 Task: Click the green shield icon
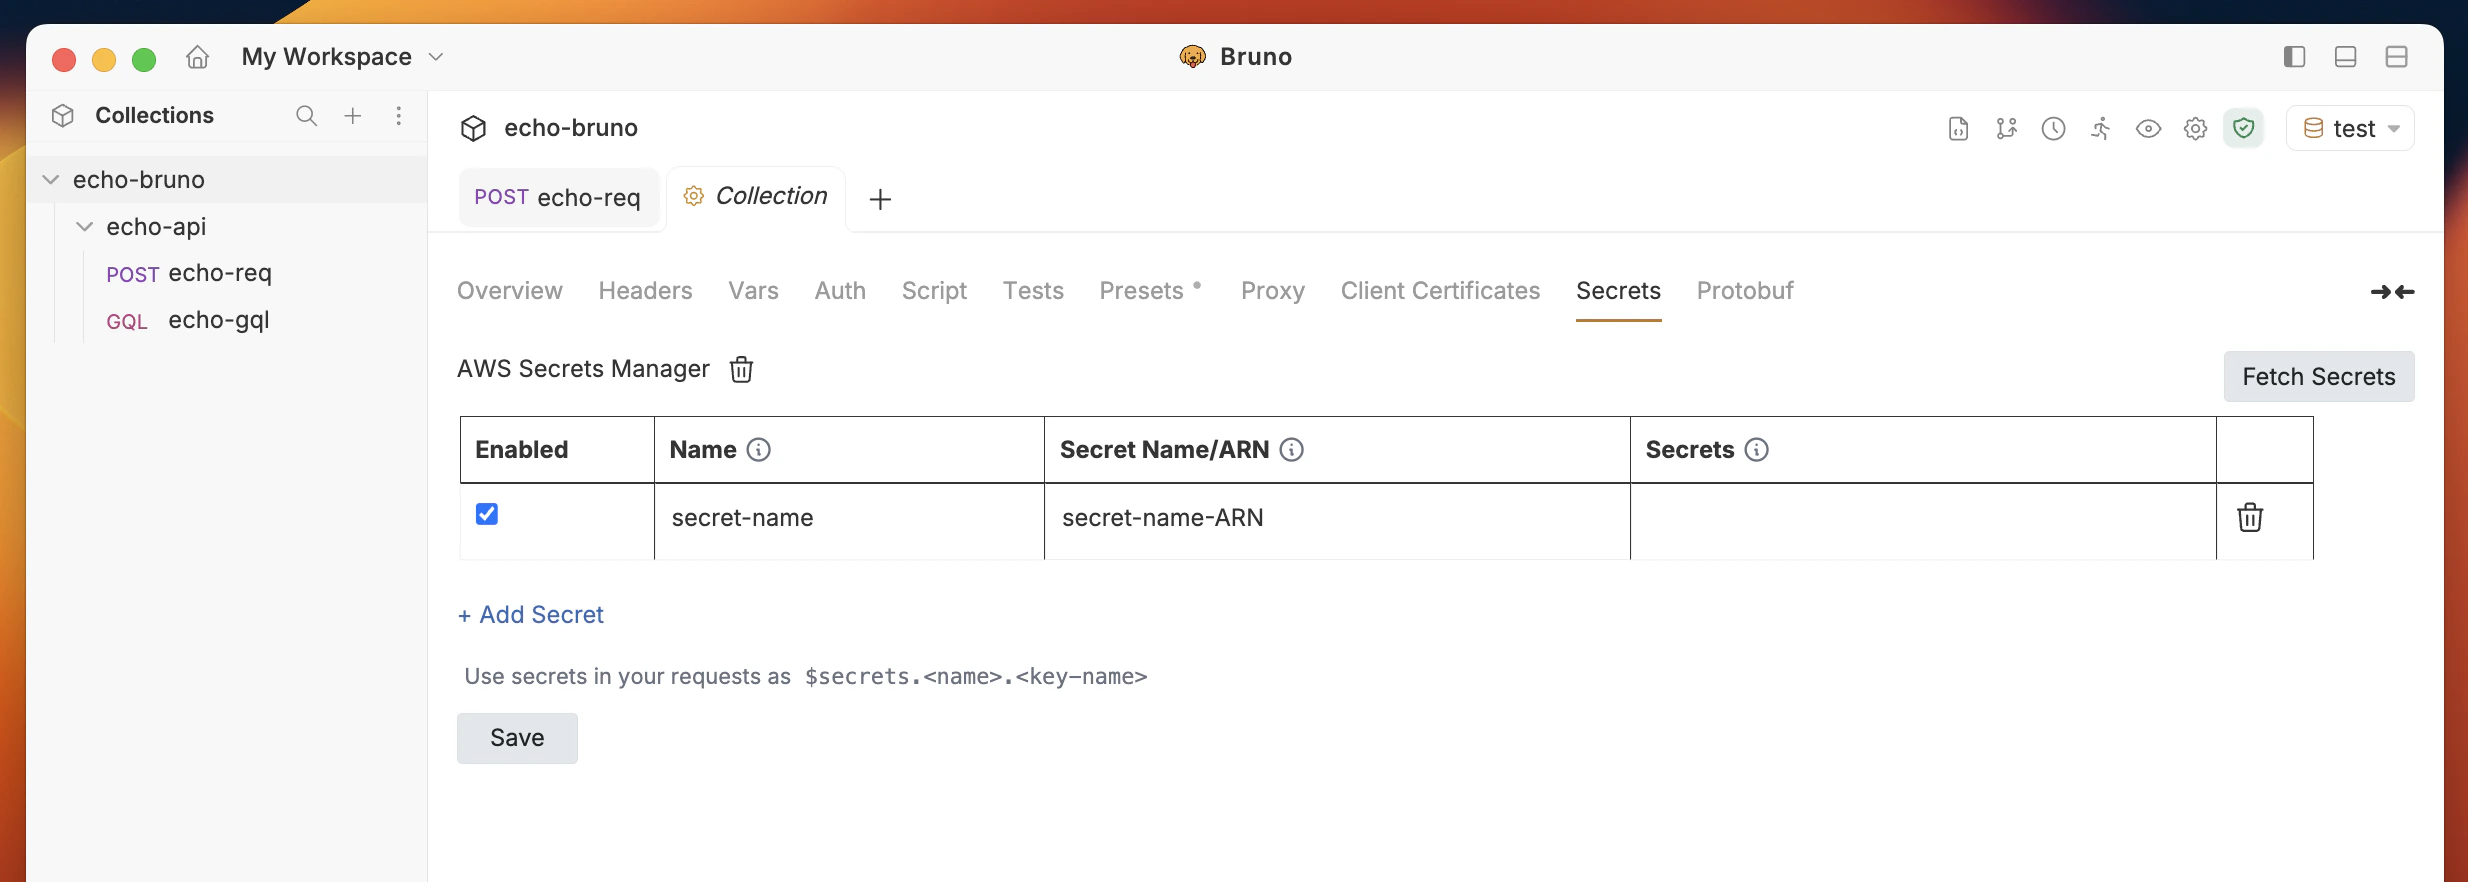[2244, 128]
